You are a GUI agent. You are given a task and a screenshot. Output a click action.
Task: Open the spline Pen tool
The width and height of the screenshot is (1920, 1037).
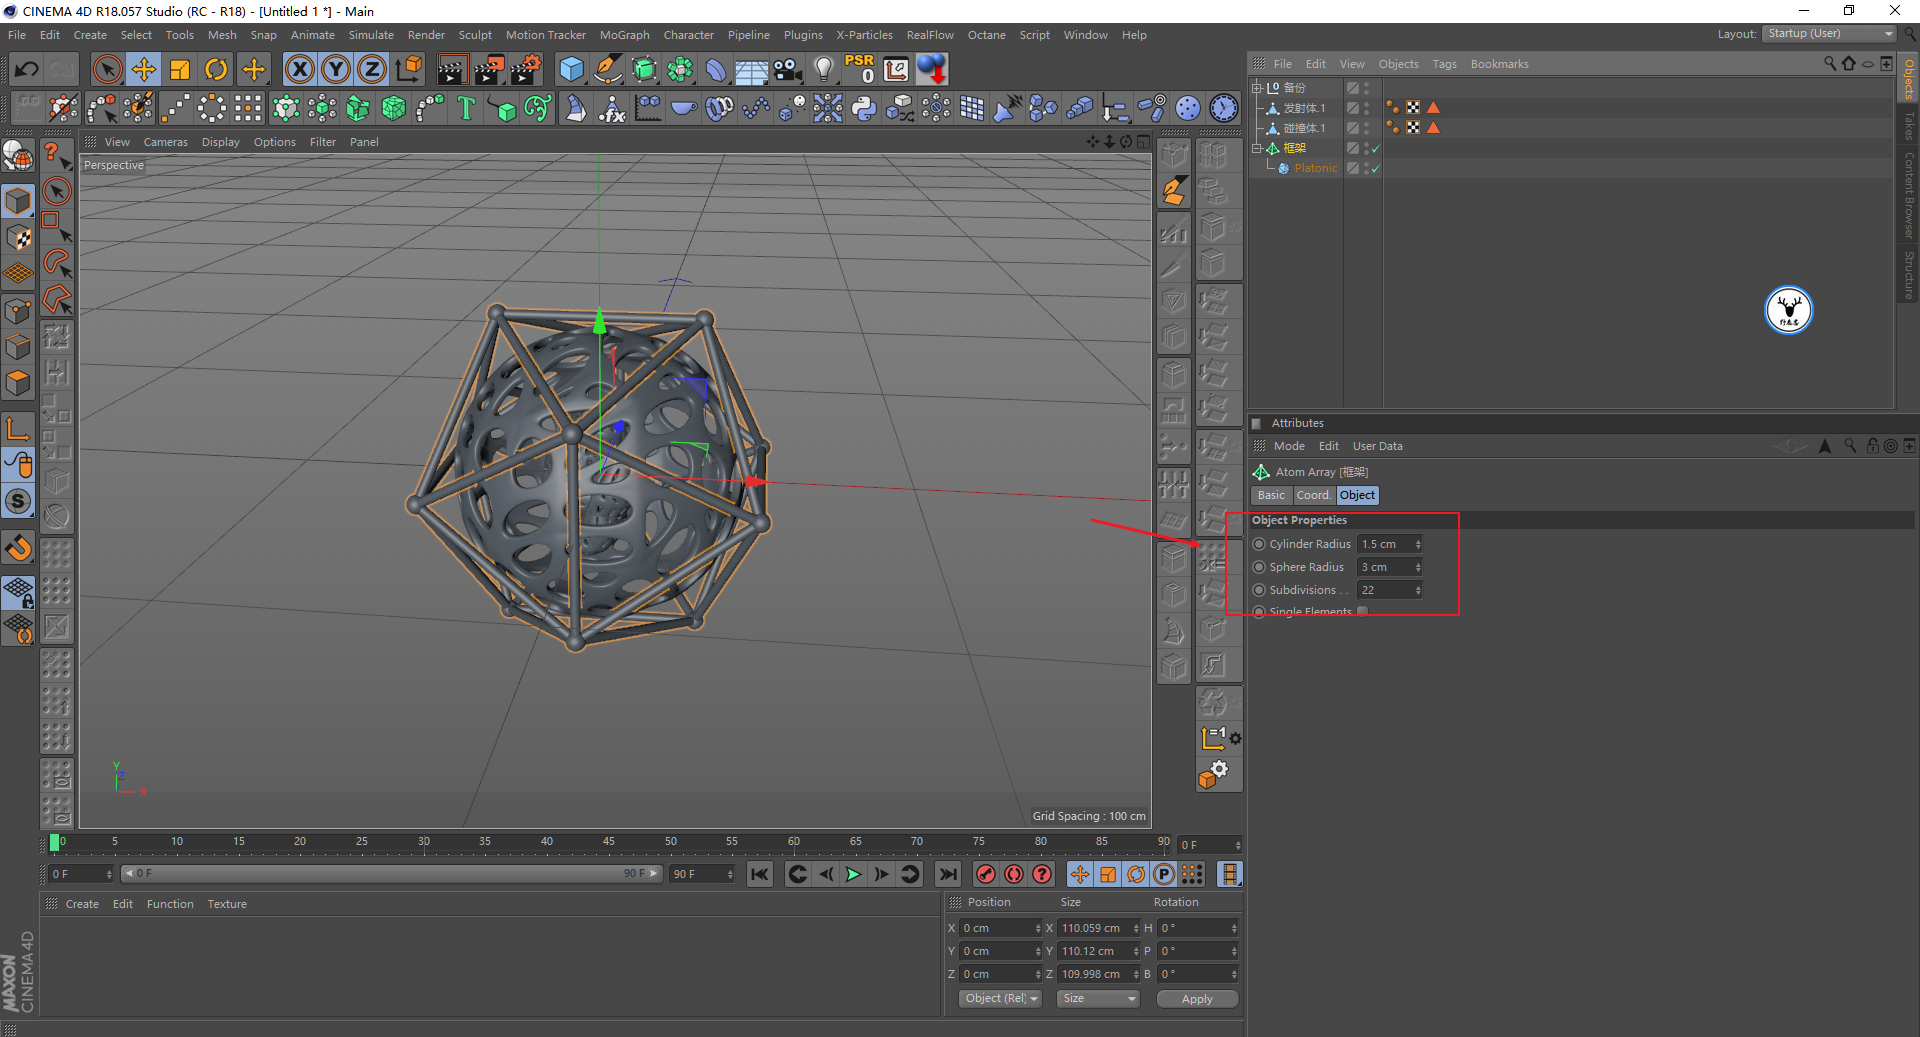[607, 69]
